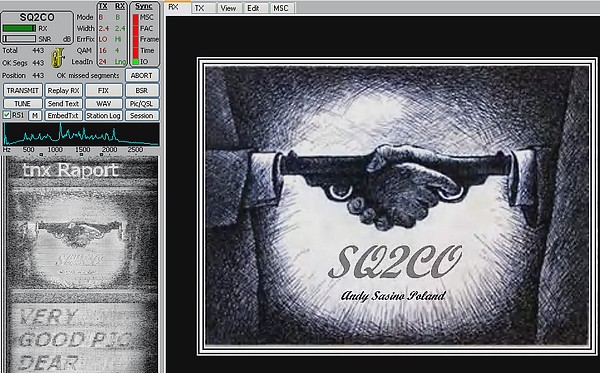
Task: Open the Edit tab
Action: 255,8
